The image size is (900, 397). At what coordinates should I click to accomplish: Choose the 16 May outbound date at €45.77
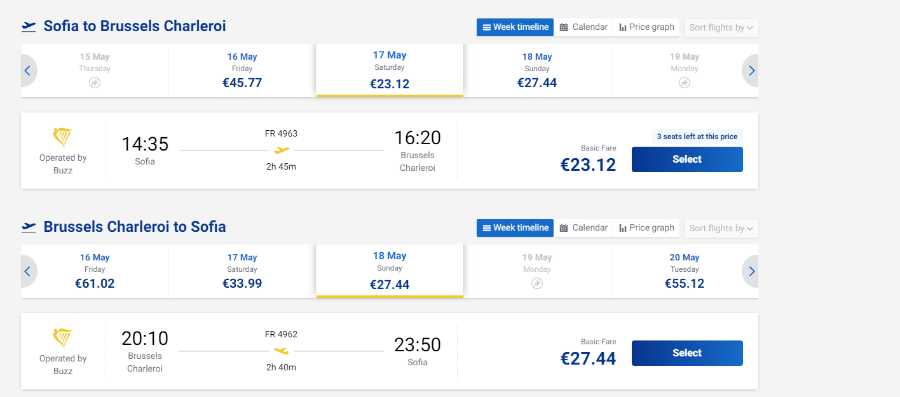coord(242,71)
